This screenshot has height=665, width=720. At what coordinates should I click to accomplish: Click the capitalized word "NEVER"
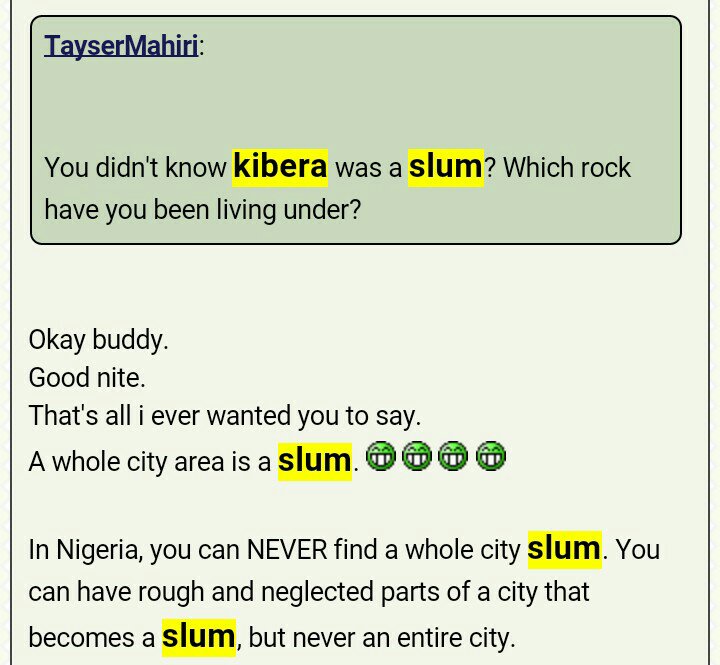(287, 550)
